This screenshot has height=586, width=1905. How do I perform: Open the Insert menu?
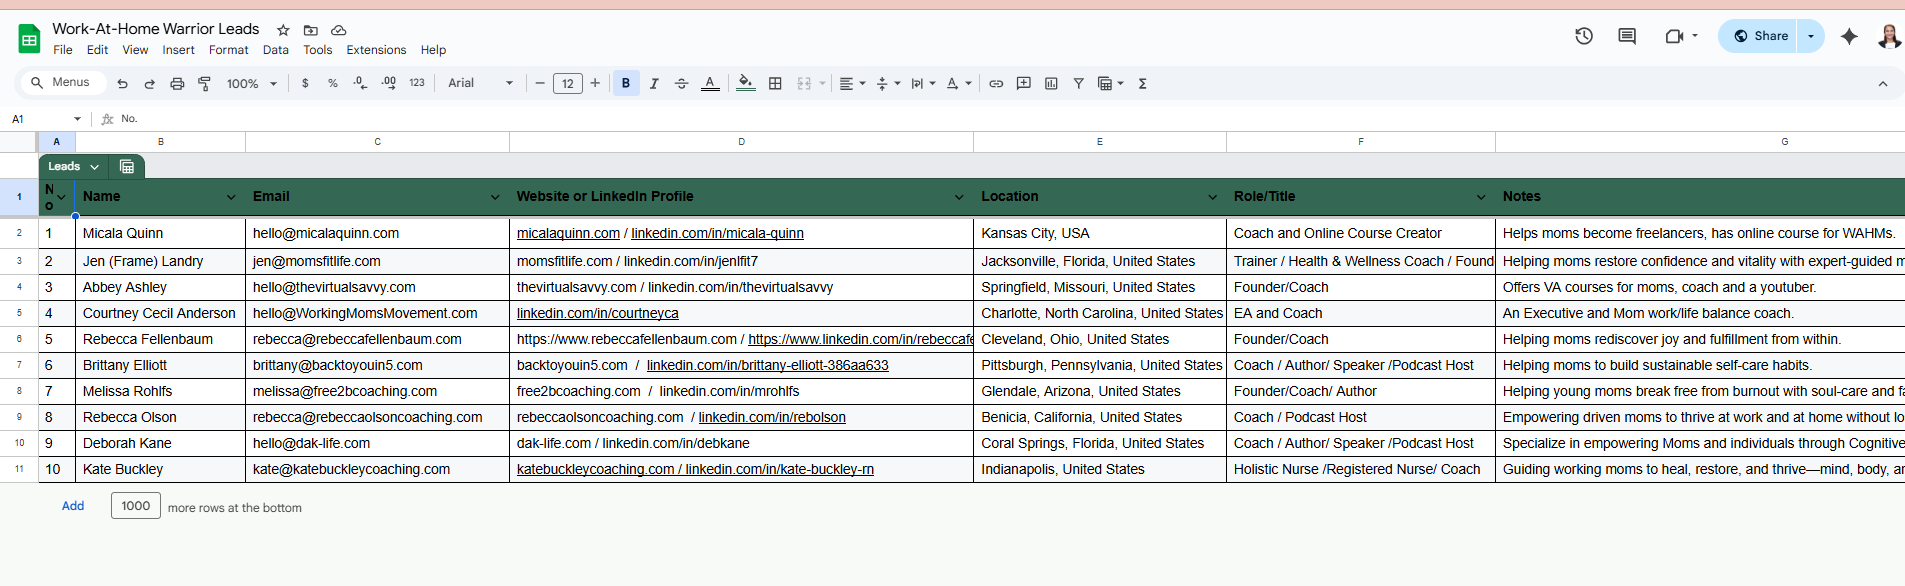tap(179, 50)
